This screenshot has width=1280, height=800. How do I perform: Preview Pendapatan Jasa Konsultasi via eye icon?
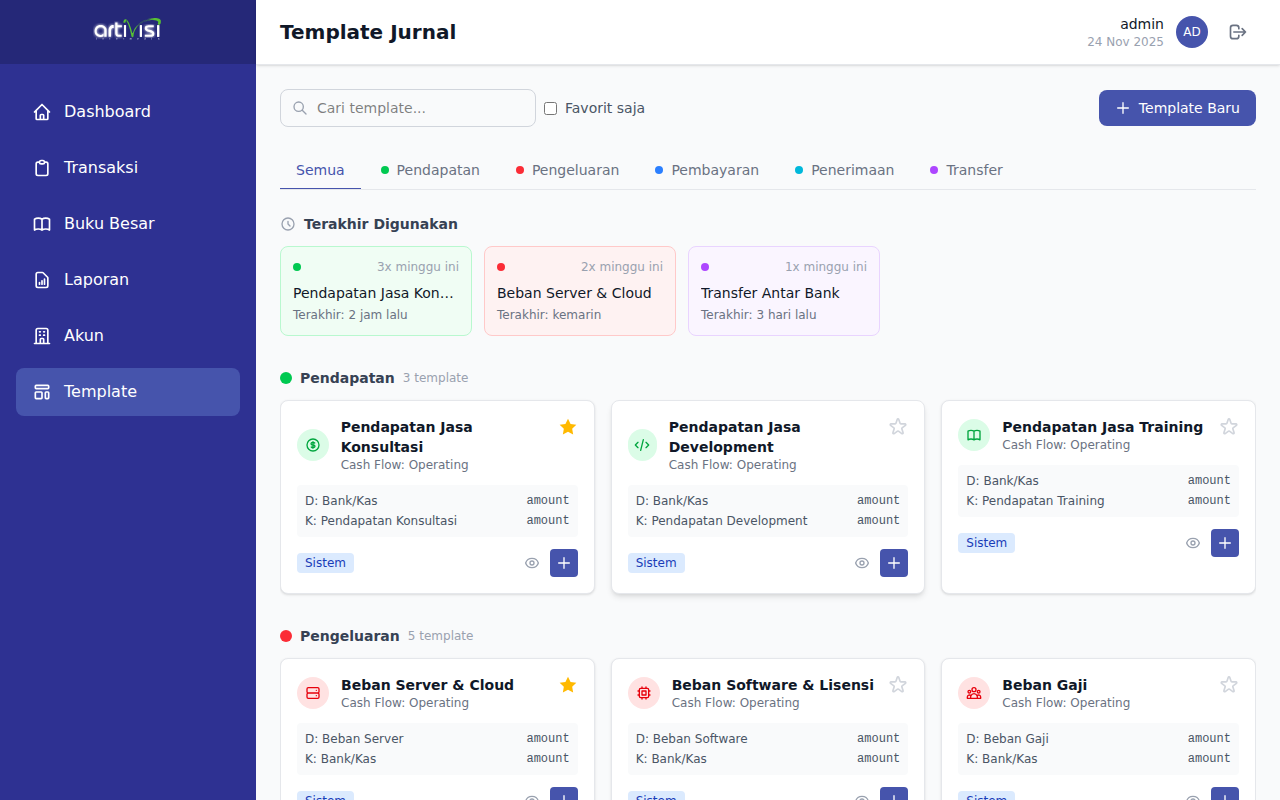[x=532, y=563]
